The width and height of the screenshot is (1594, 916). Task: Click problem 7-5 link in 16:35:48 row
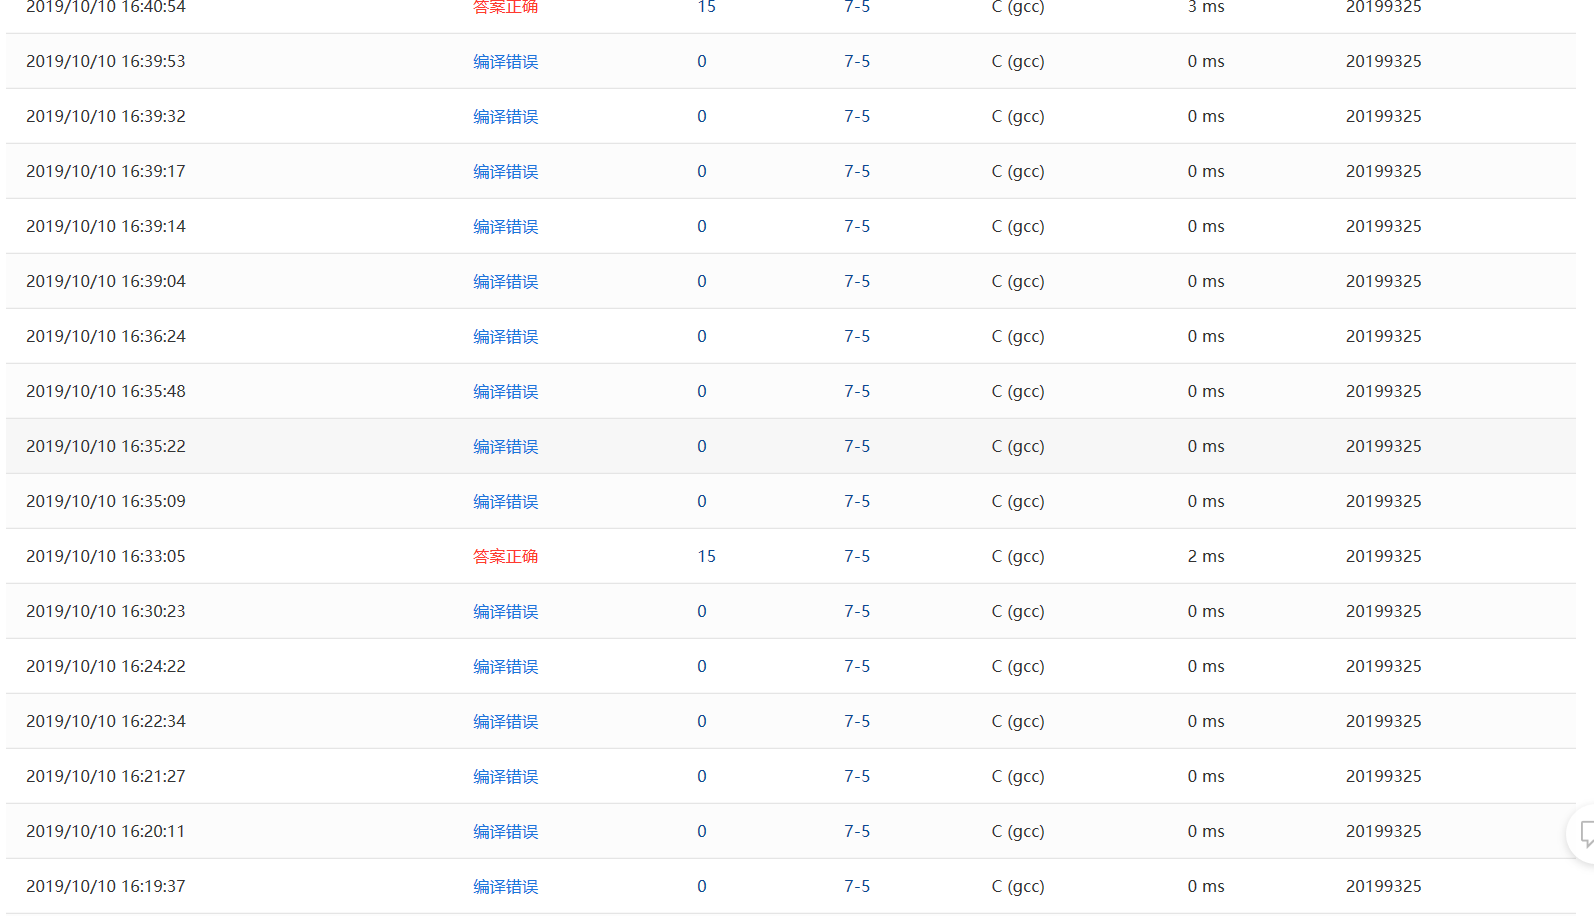click(856, 392)
